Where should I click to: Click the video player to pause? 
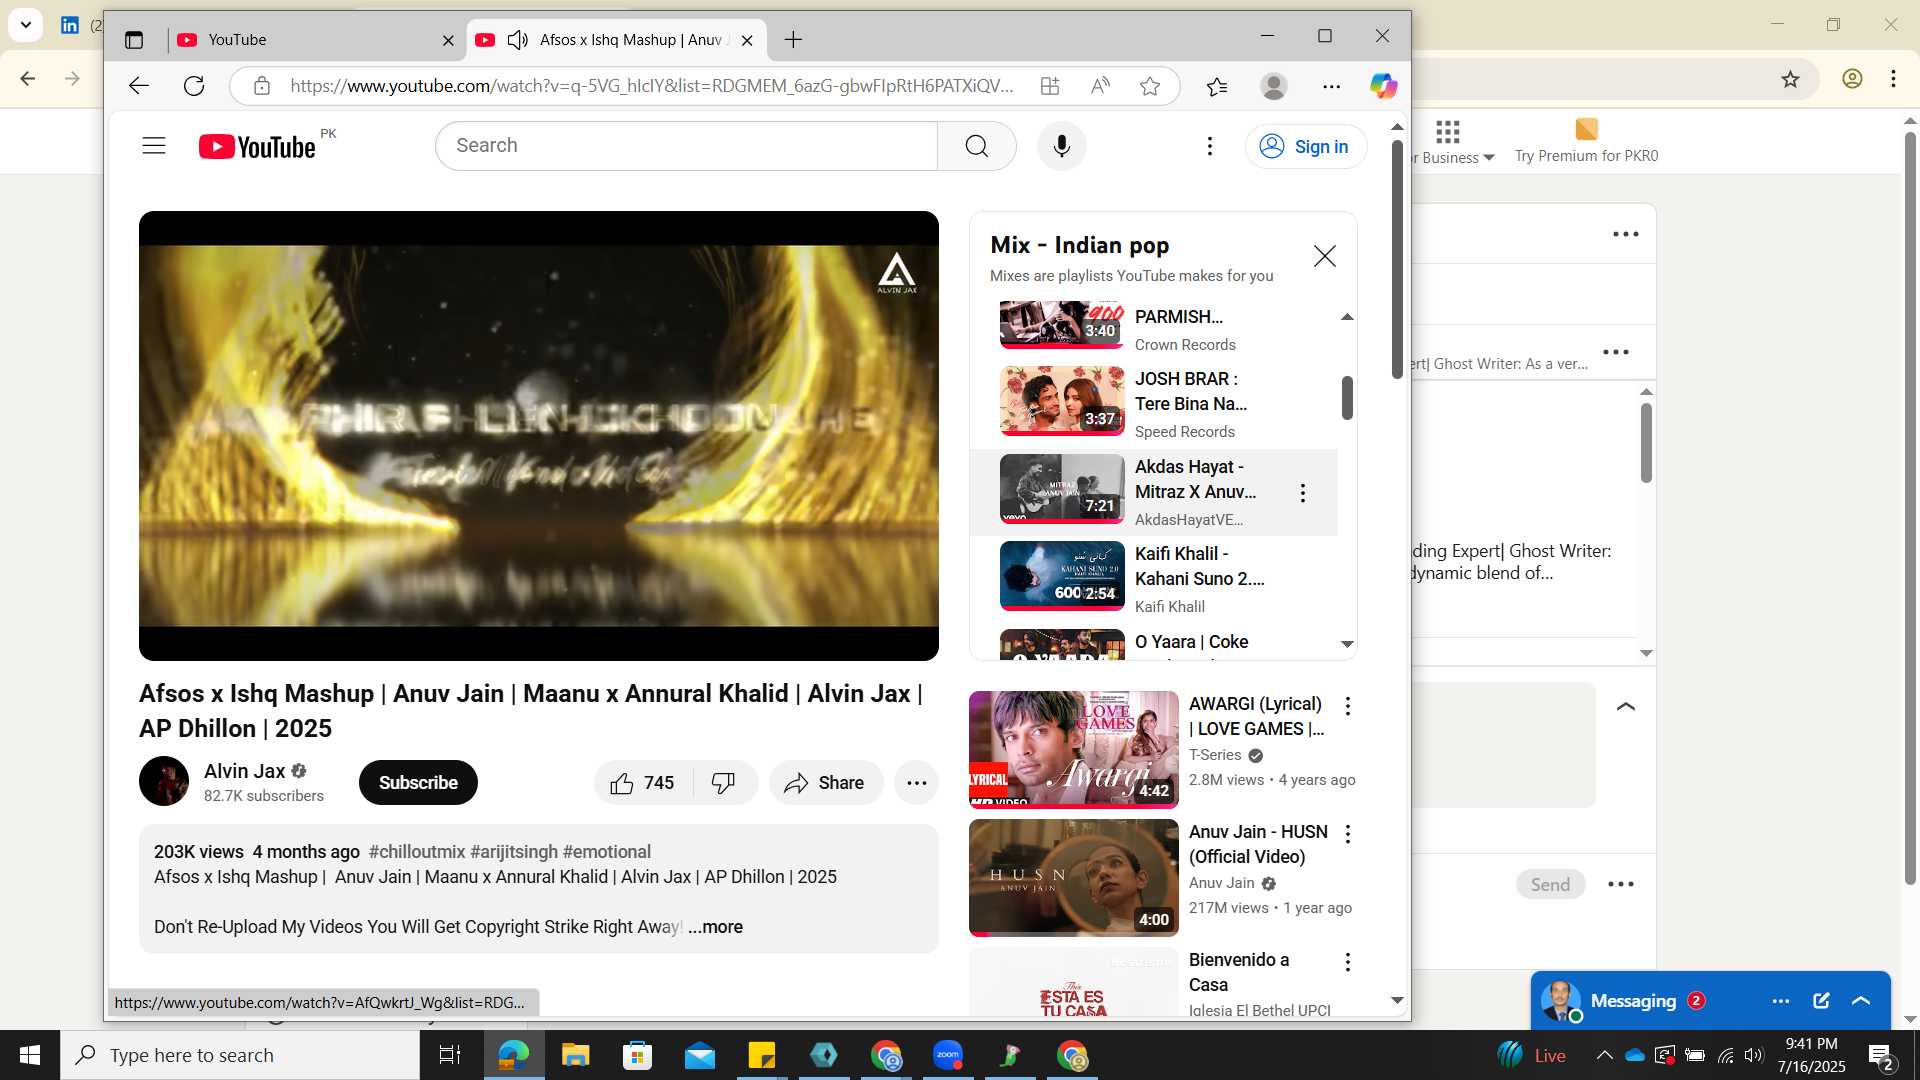539,435
